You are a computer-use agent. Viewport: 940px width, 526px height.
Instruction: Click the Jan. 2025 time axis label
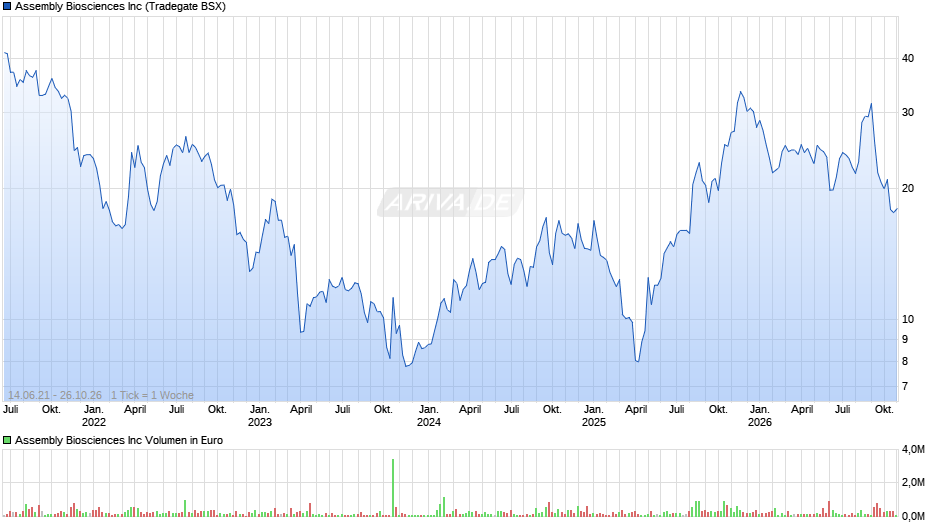click(593, 416)
